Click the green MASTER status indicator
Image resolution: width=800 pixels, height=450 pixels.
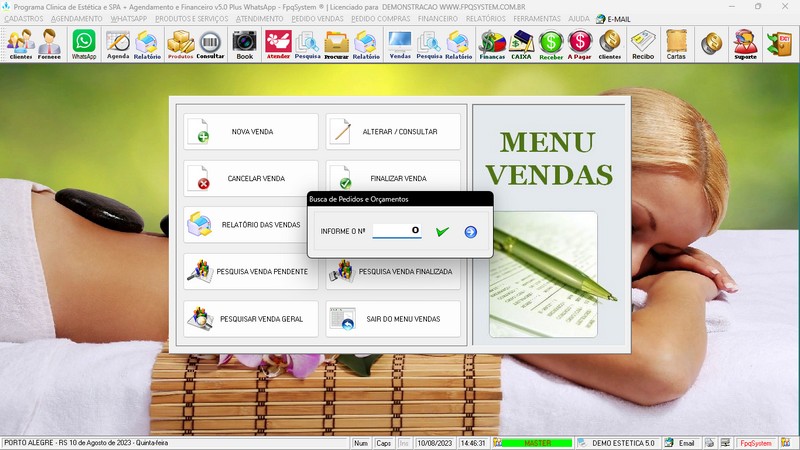pos(537,443)
